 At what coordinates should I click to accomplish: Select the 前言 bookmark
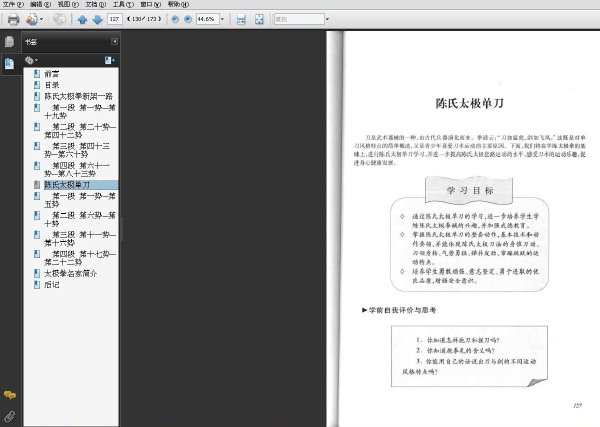[52, 74]
